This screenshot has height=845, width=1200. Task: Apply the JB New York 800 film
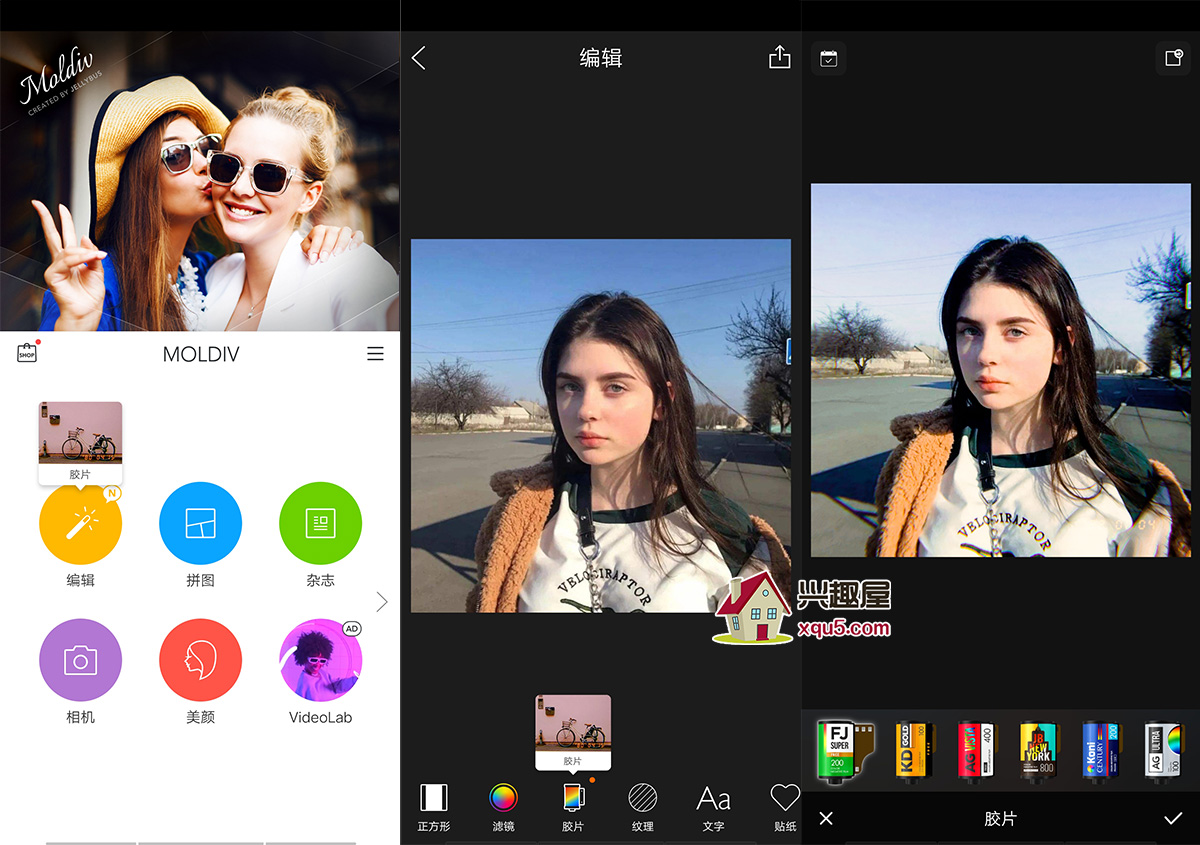click(1038, 750)
